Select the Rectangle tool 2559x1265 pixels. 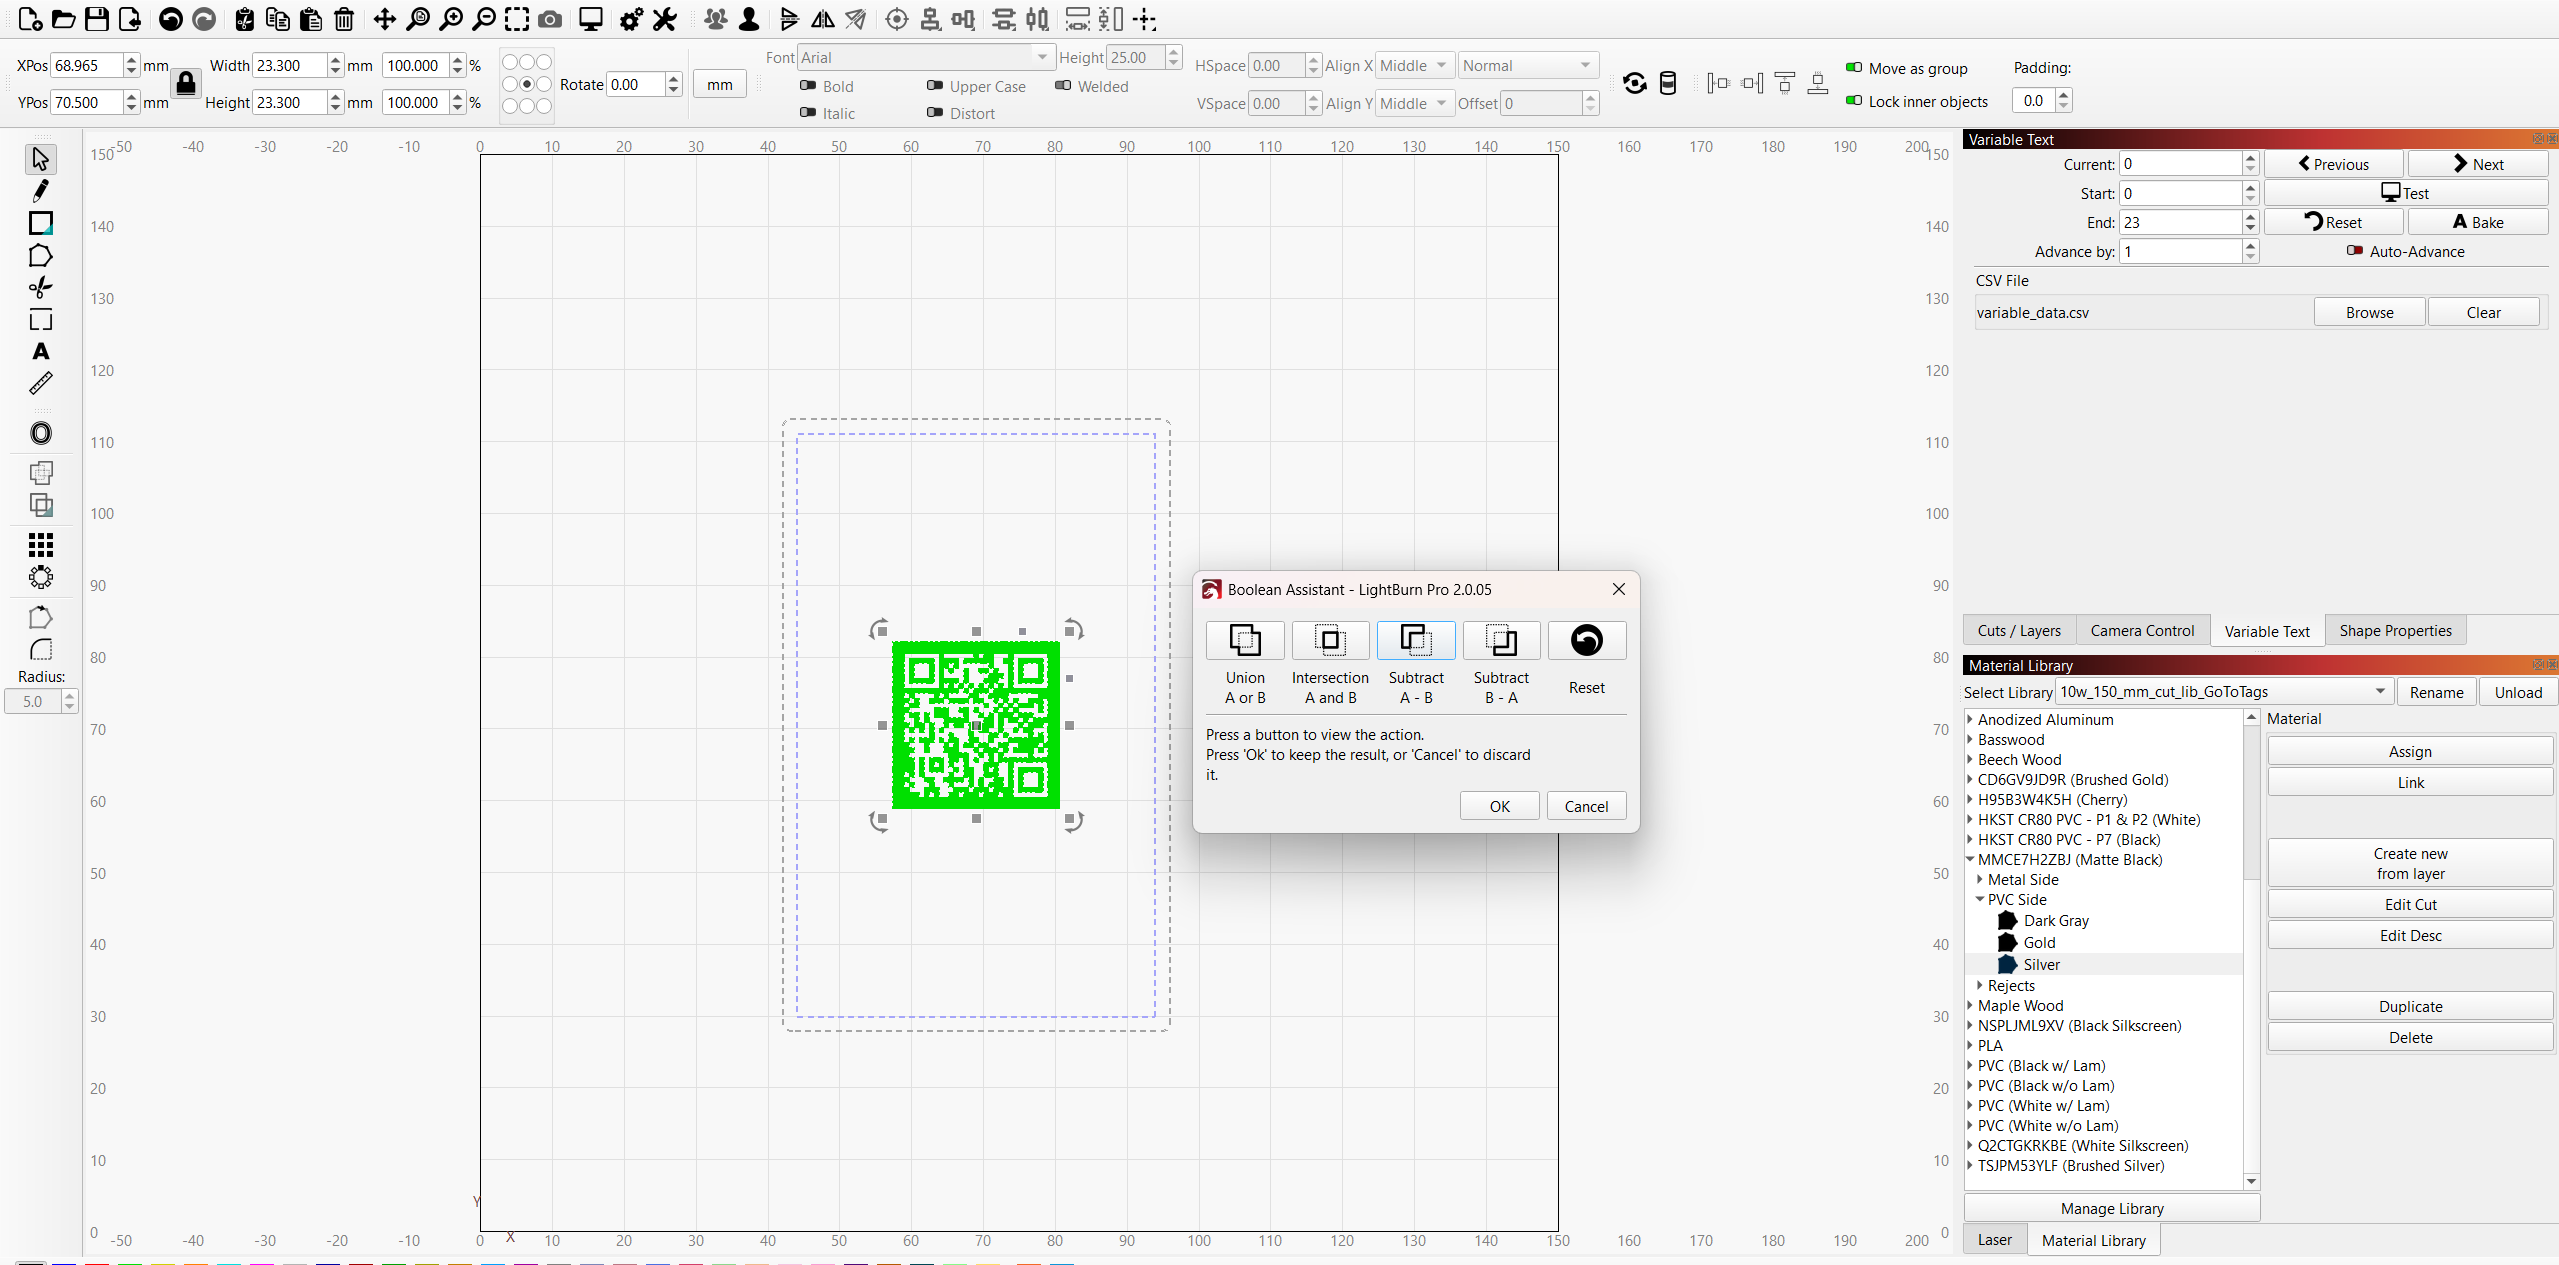[41, 223]
